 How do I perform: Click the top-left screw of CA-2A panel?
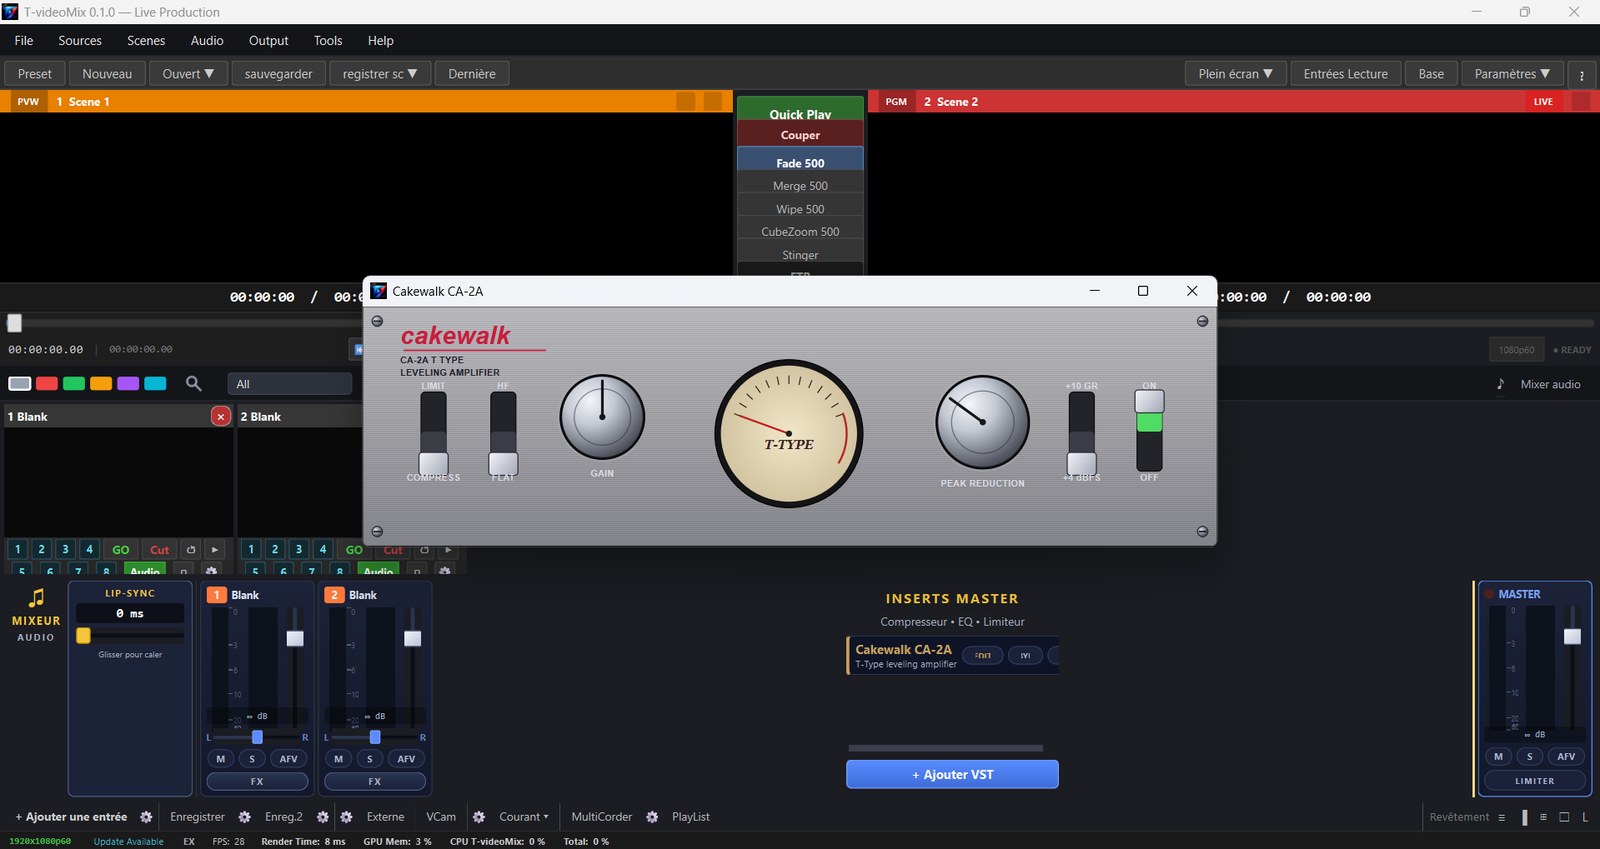(377, 321)
